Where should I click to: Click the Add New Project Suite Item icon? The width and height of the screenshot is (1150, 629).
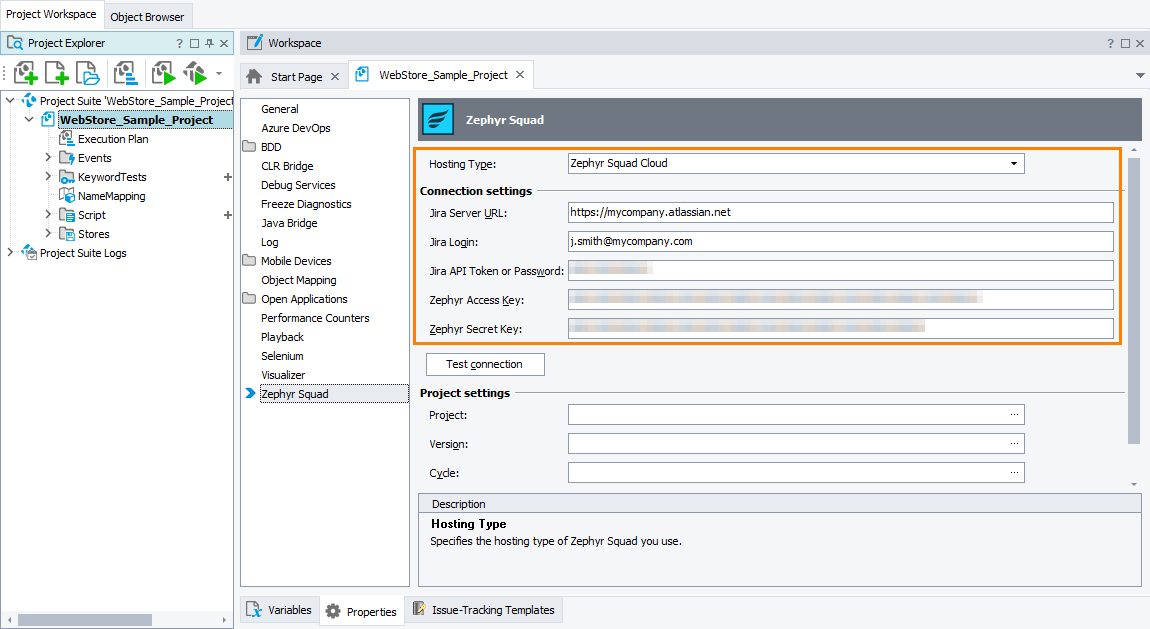25,72
